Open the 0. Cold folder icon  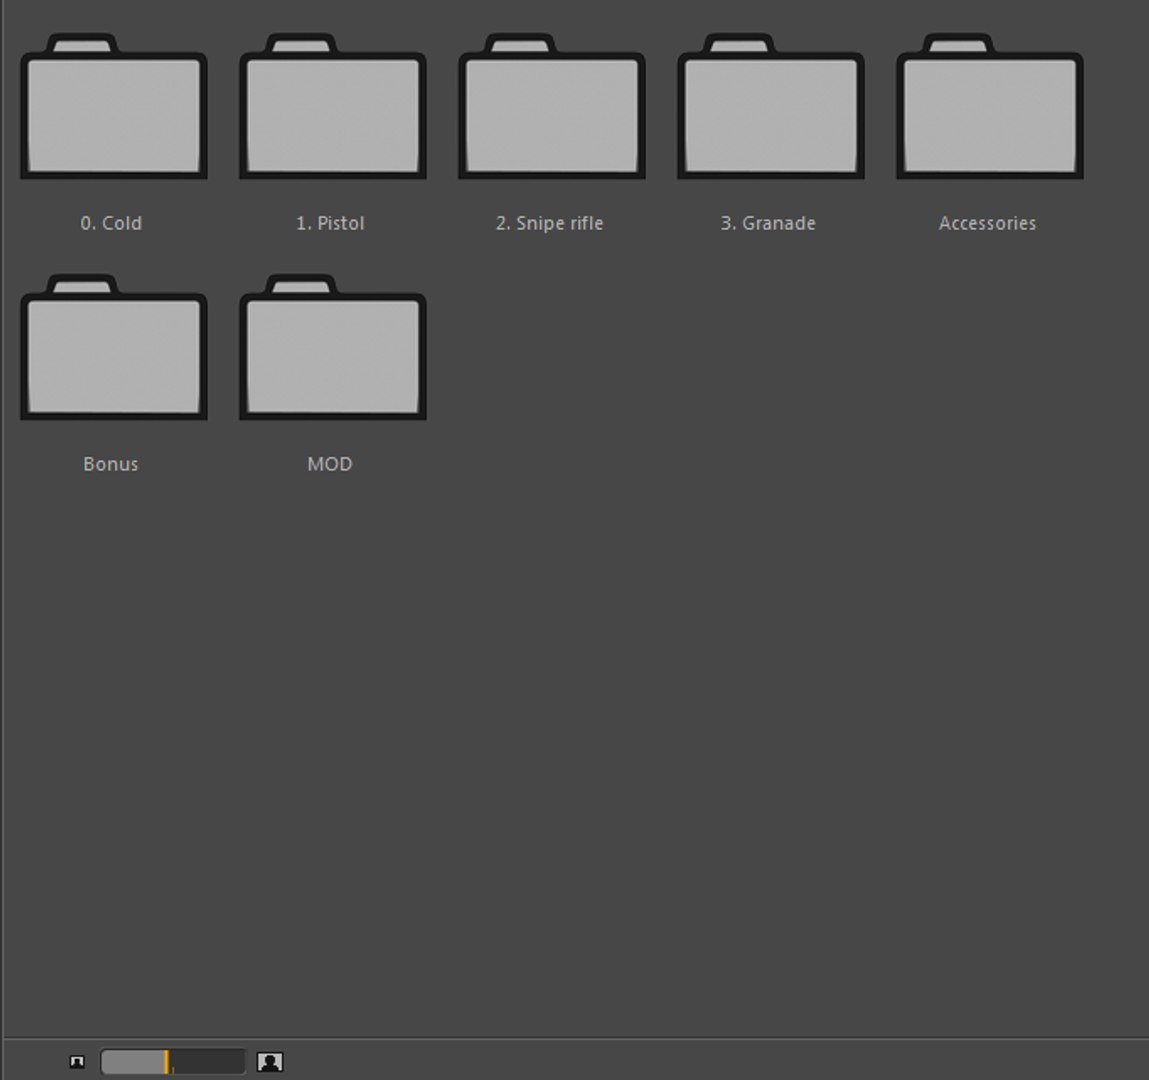pyautogui.click(x=114, y=106)
